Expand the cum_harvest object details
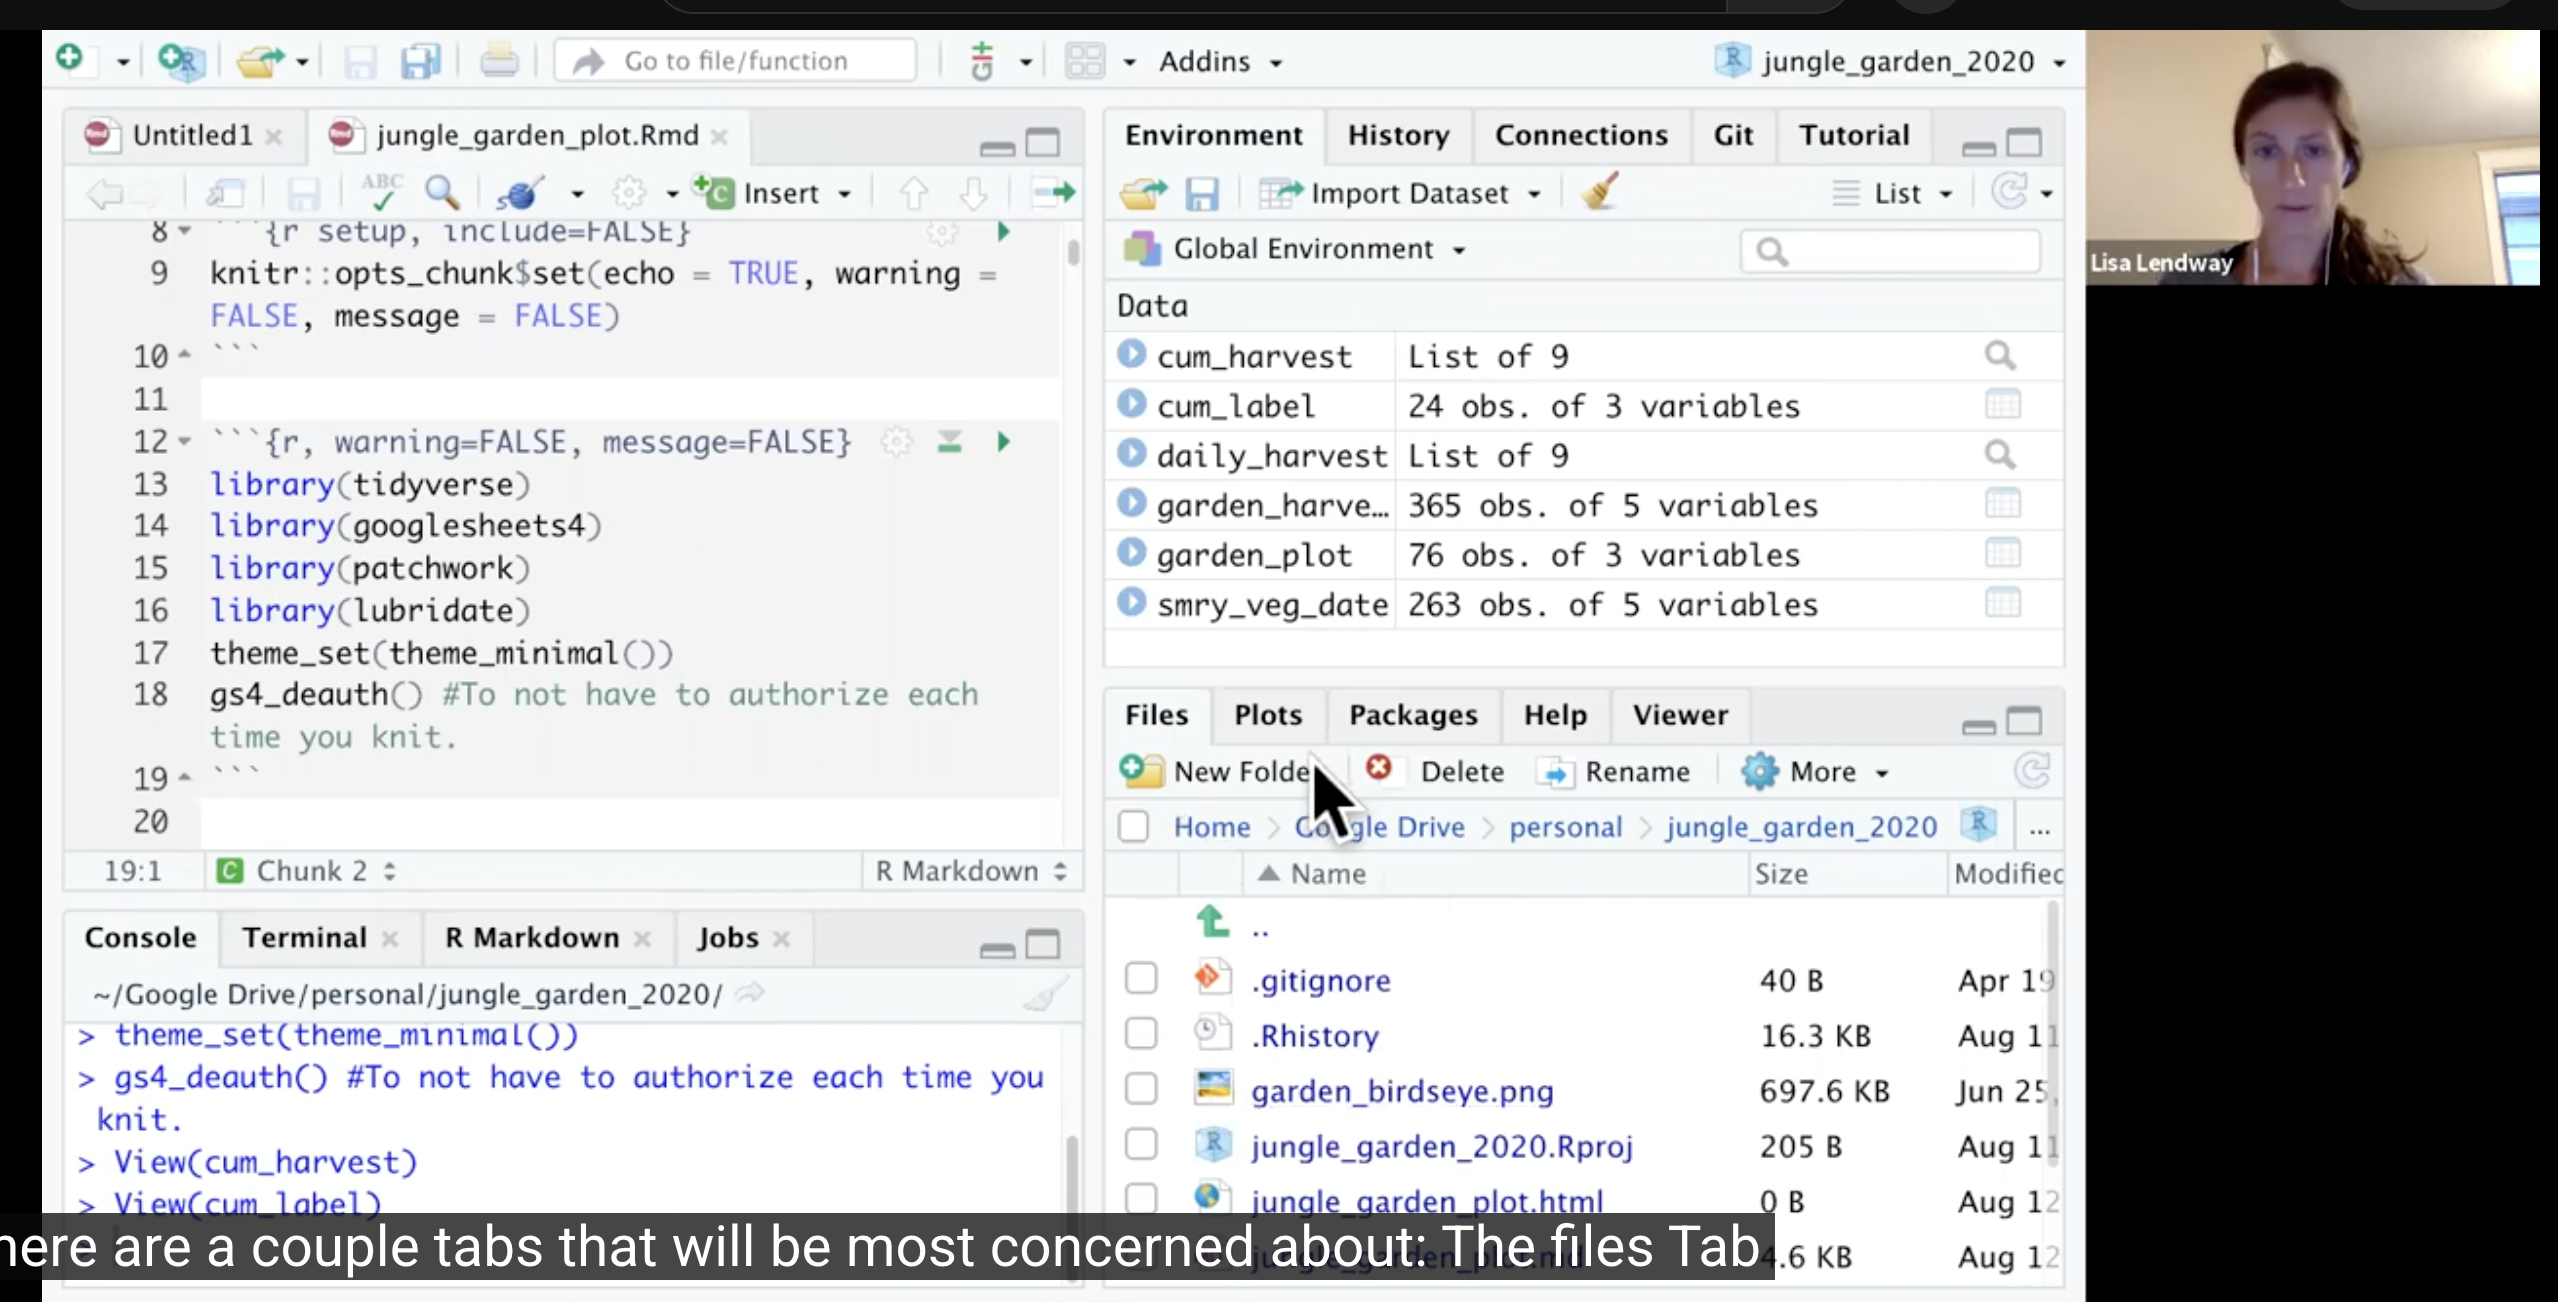 [x=1131, y=354]
